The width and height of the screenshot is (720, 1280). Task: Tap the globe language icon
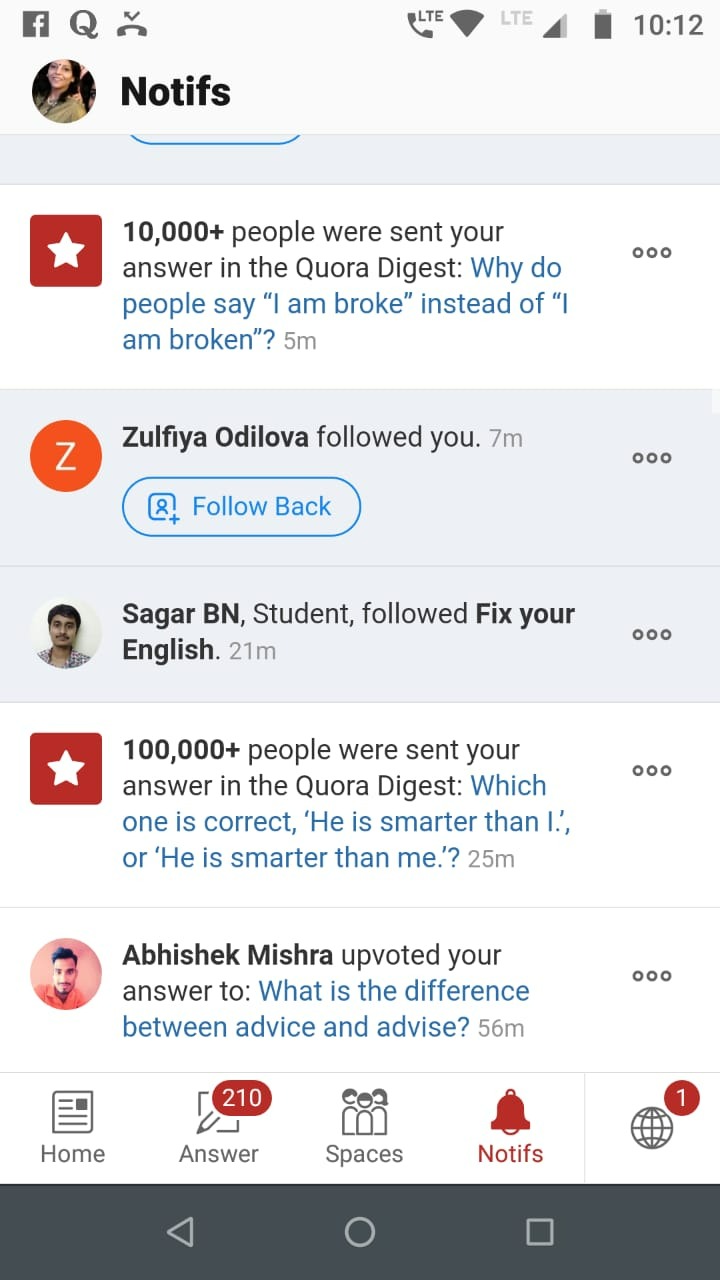click(x=652, y=1127)
